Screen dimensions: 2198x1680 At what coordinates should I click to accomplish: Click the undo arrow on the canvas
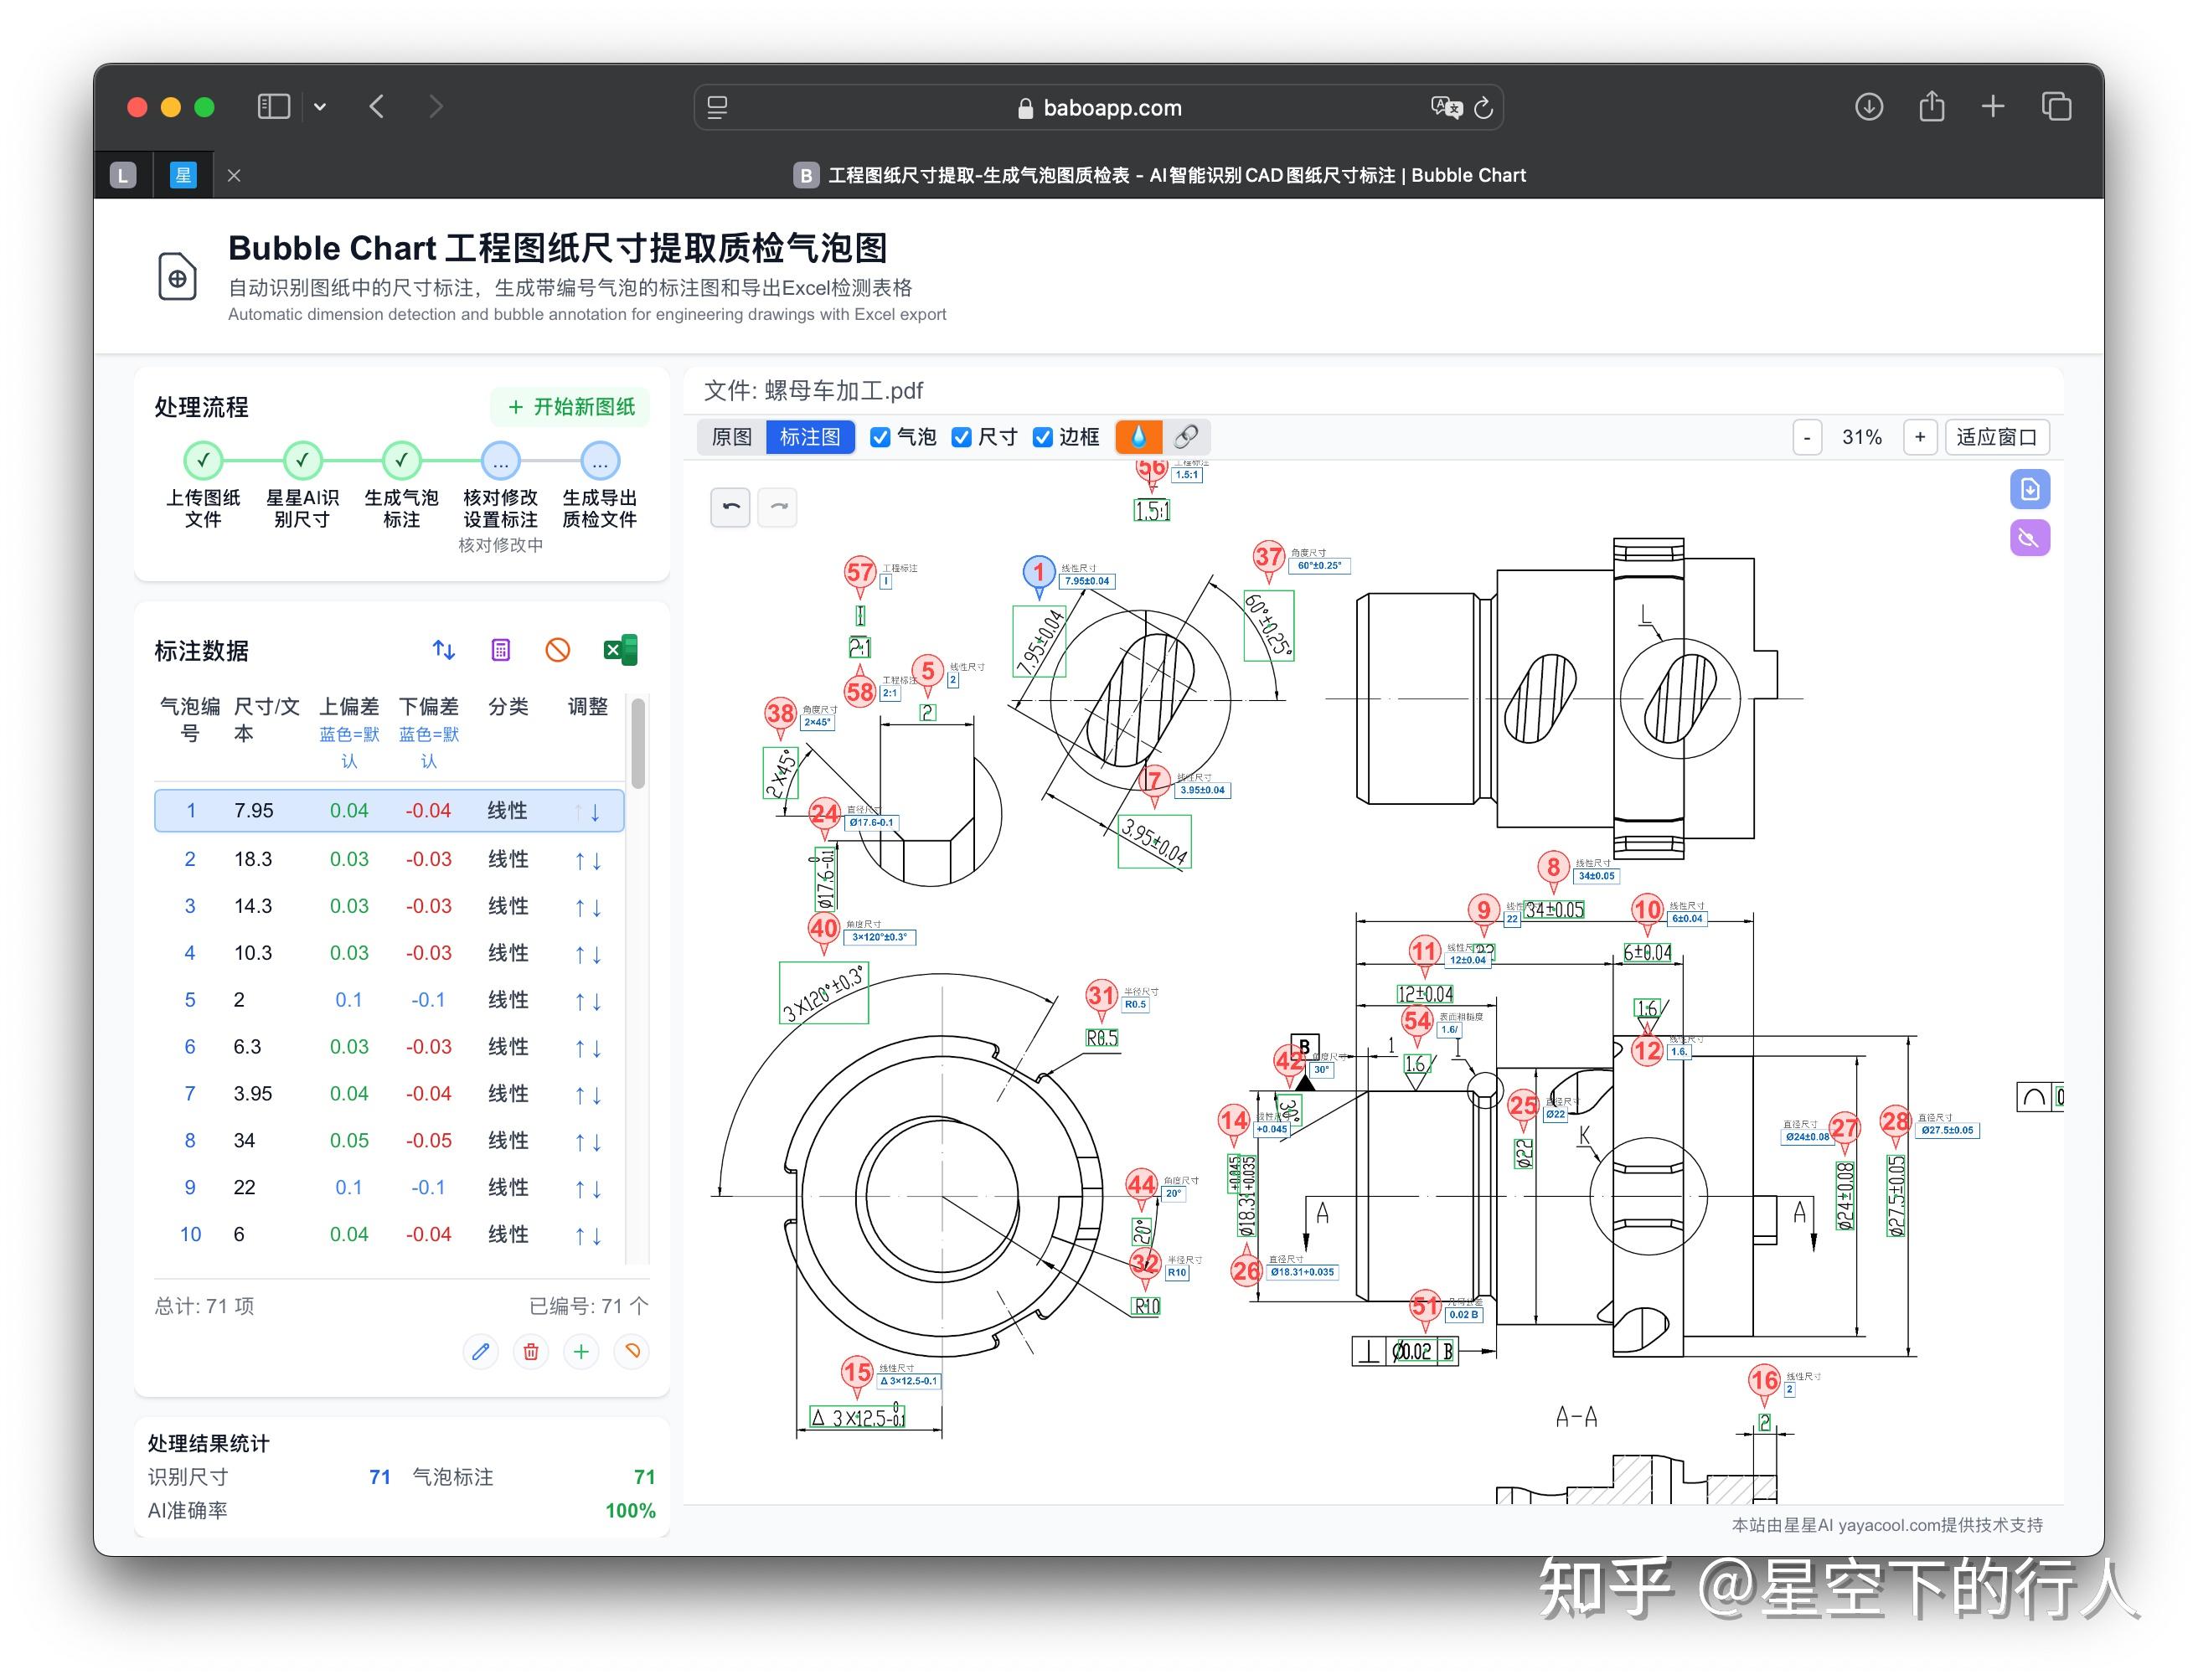pos(731,507)
